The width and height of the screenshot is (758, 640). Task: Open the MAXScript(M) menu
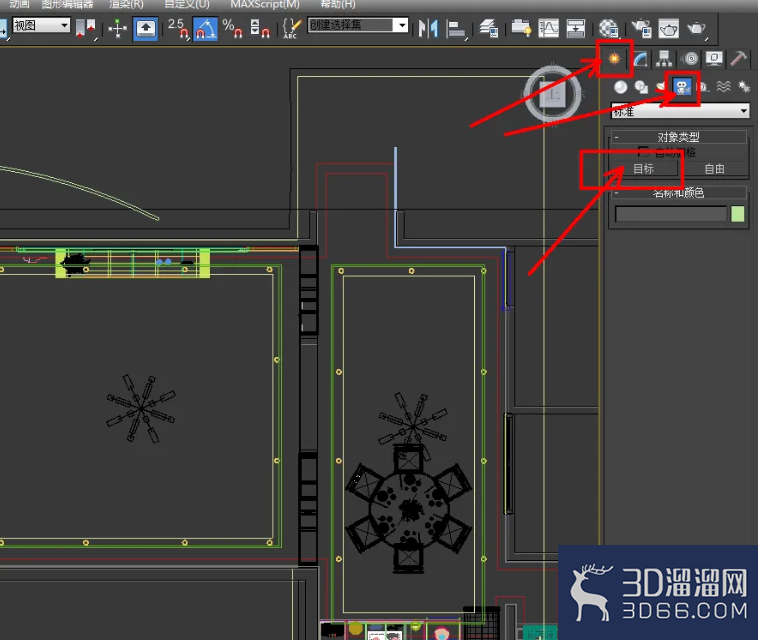point(265,4)
